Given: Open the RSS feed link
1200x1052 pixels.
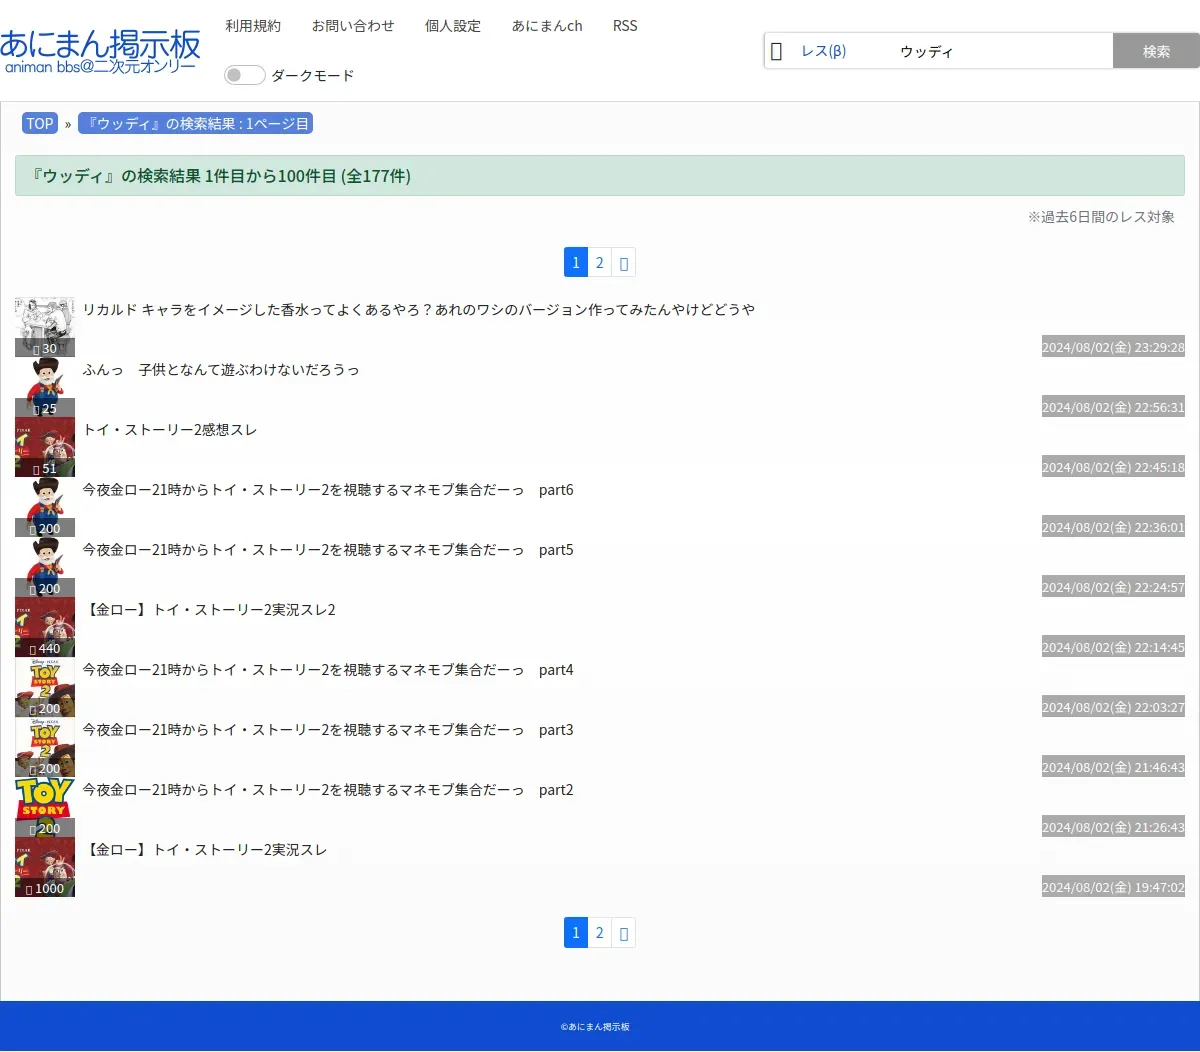Looking at the screenshot, I should [625, 26].
